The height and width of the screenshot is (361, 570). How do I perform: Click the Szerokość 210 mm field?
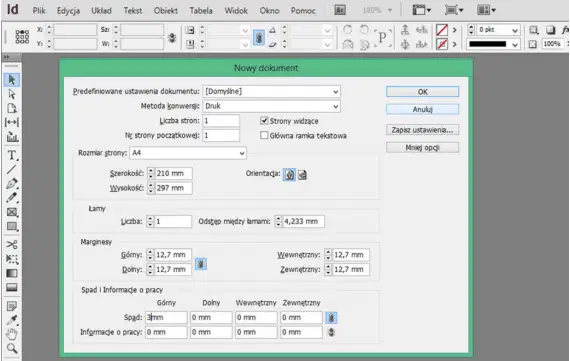coord(173,173)
